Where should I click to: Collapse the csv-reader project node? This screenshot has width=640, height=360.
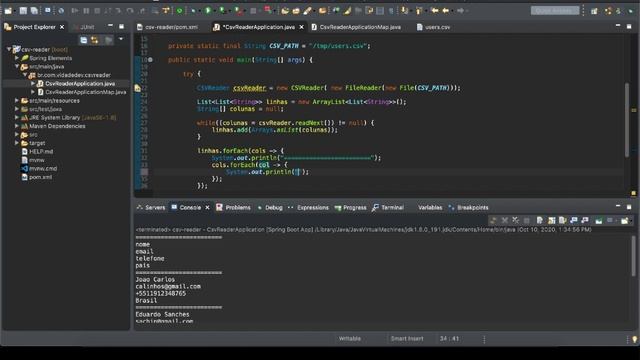click(9, 49)
